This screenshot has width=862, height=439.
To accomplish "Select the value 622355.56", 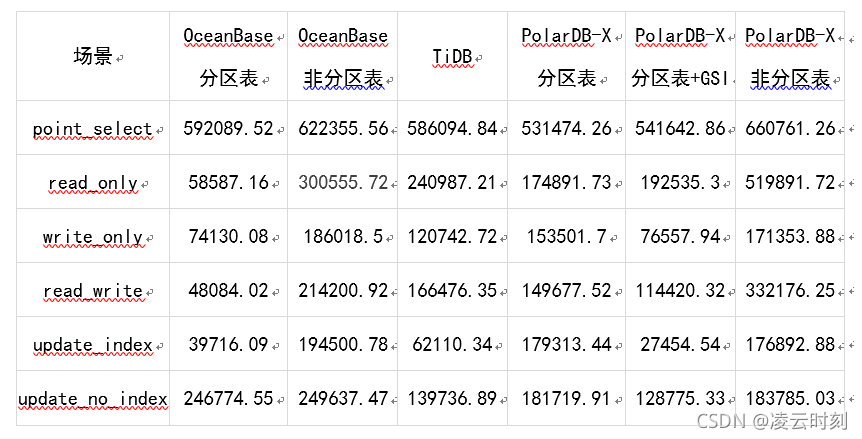I will 343,129.
